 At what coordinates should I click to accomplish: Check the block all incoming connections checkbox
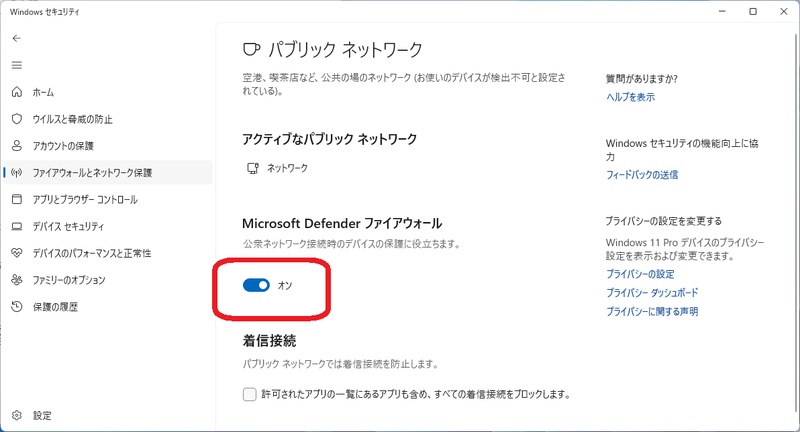click(250, 394)
